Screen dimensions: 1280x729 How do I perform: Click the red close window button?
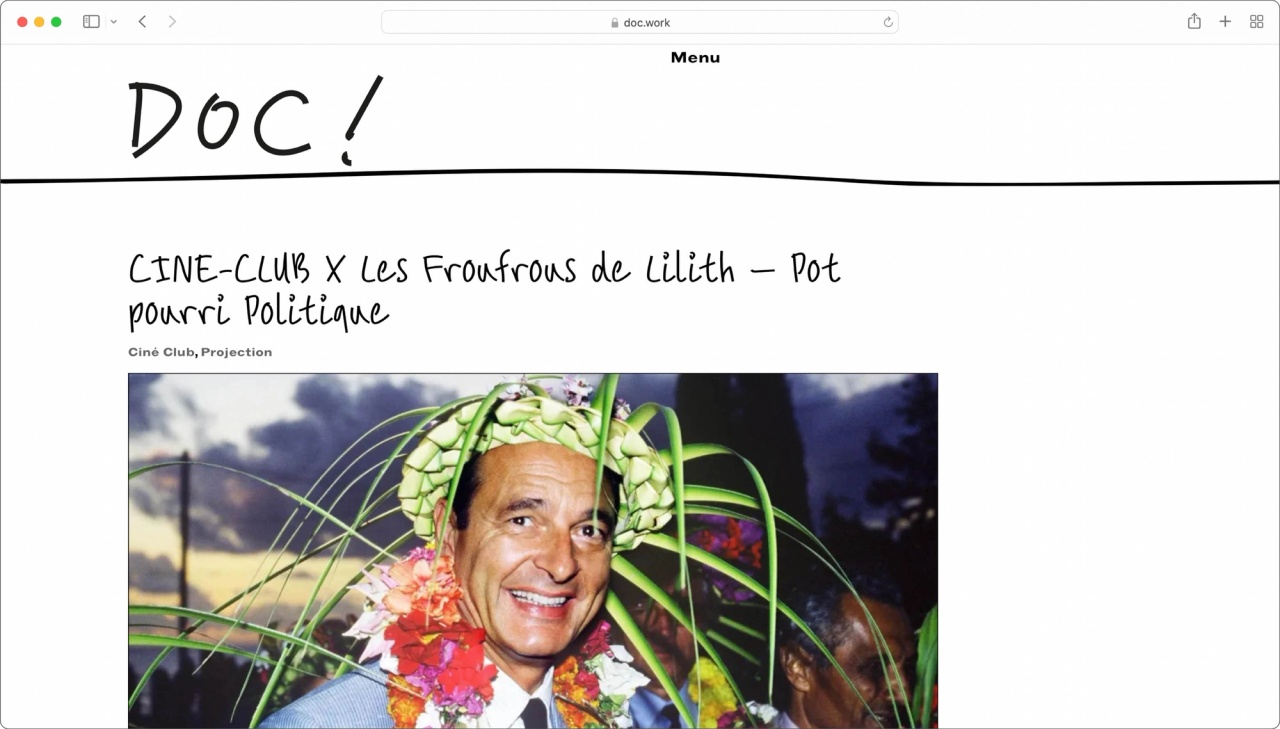[x=22, y=22]
